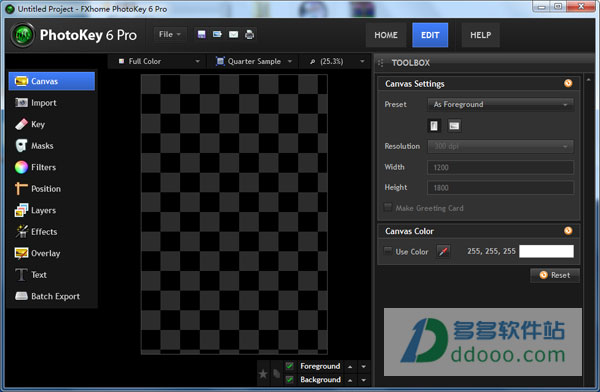Open the Batch Export panel
600x392 pixels.
point(52,296)
